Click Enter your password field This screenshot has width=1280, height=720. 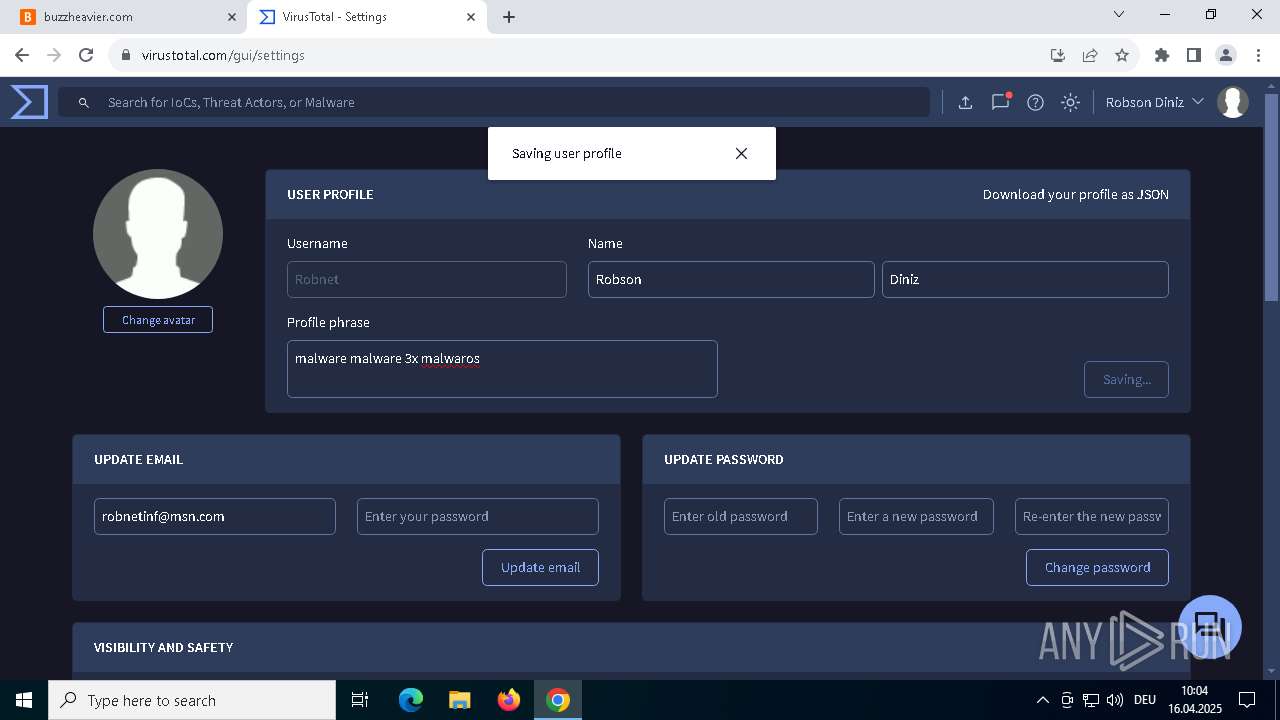click(478, 516)
